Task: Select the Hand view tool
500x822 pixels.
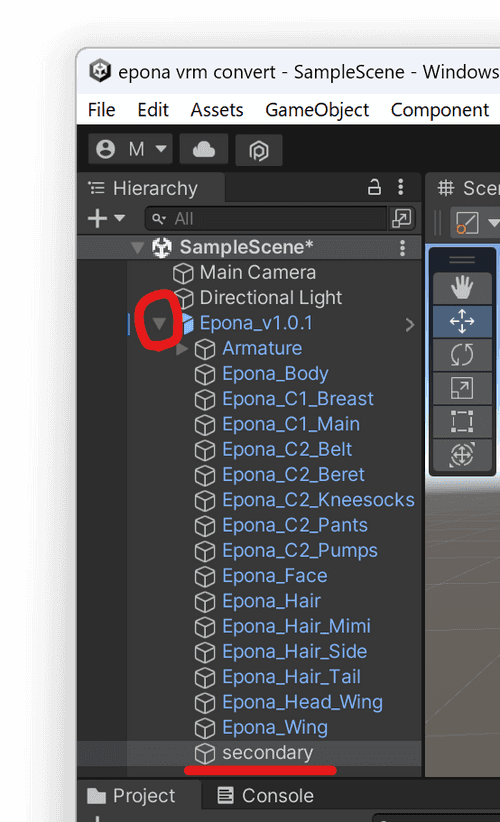Action: point(462,288)
